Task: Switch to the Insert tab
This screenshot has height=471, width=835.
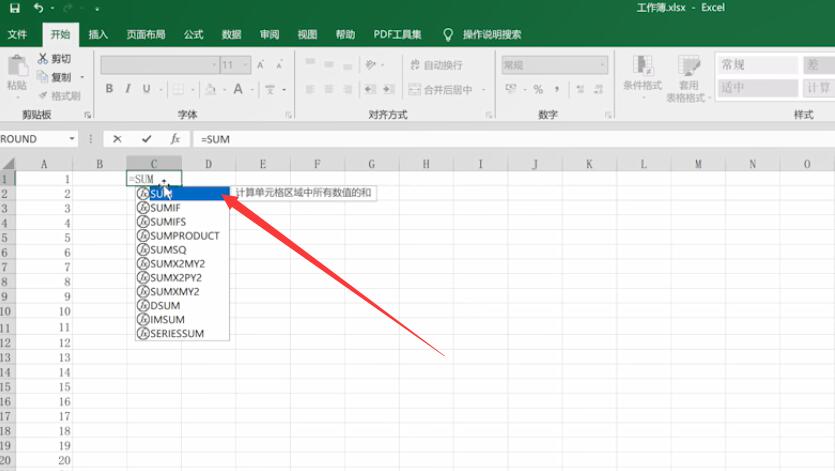Action: point(98,35)
